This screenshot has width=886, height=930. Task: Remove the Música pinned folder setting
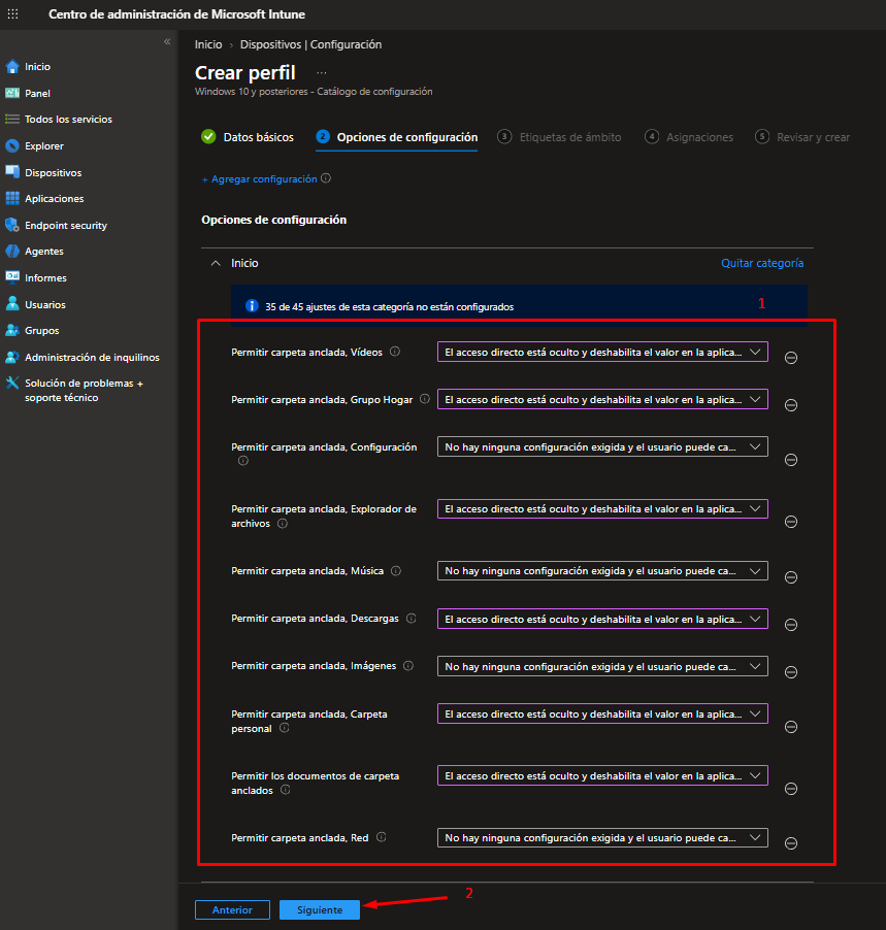point(791,577)
